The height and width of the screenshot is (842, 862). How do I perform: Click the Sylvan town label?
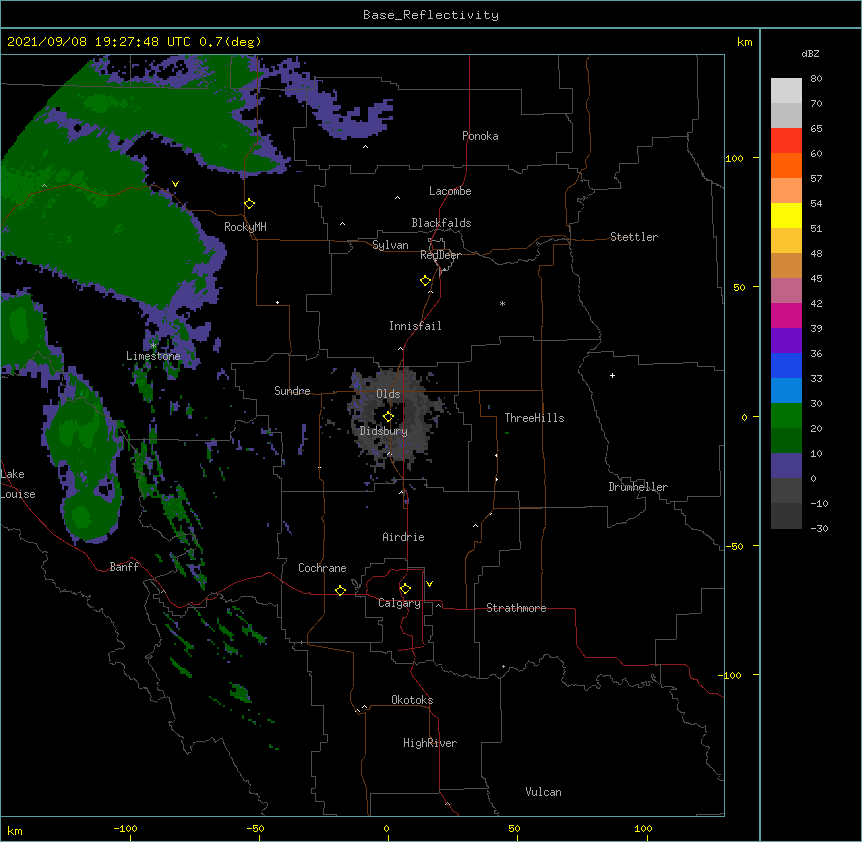point(390,245)
